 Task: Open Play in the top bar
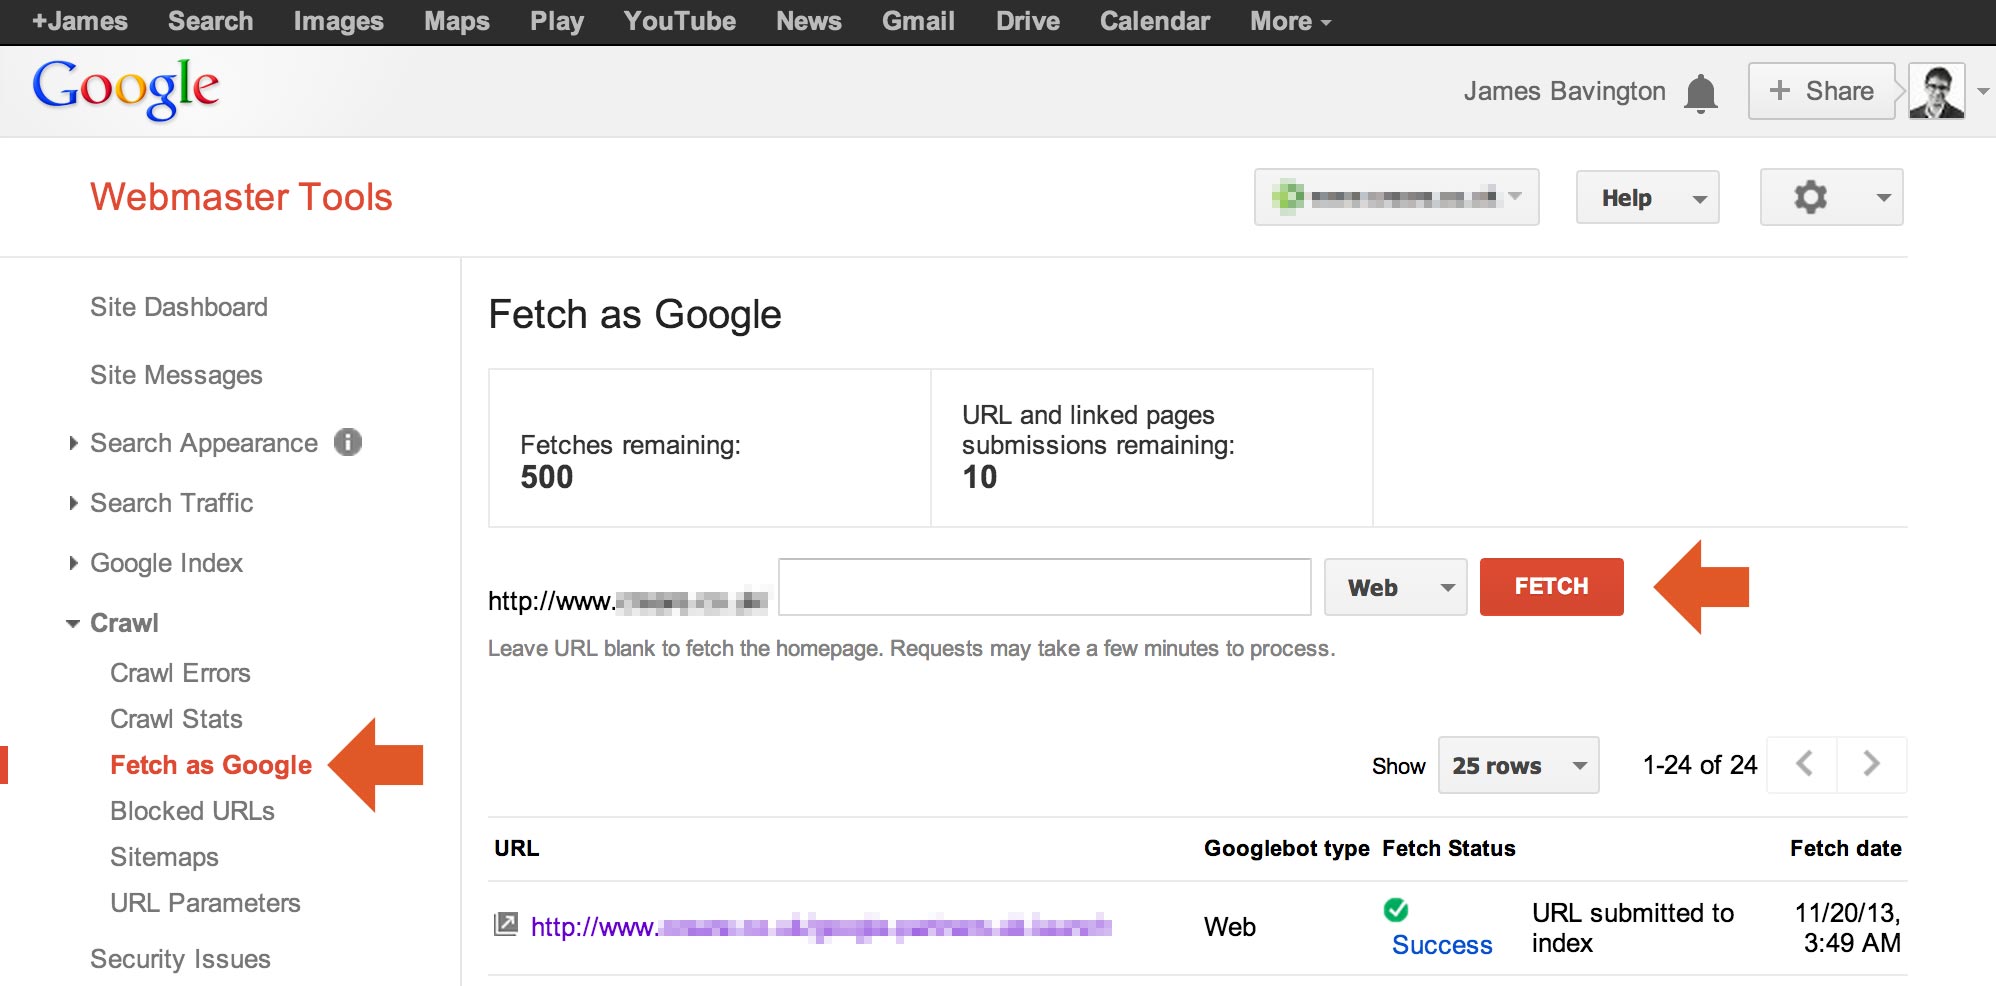click(x=557, y=21)
